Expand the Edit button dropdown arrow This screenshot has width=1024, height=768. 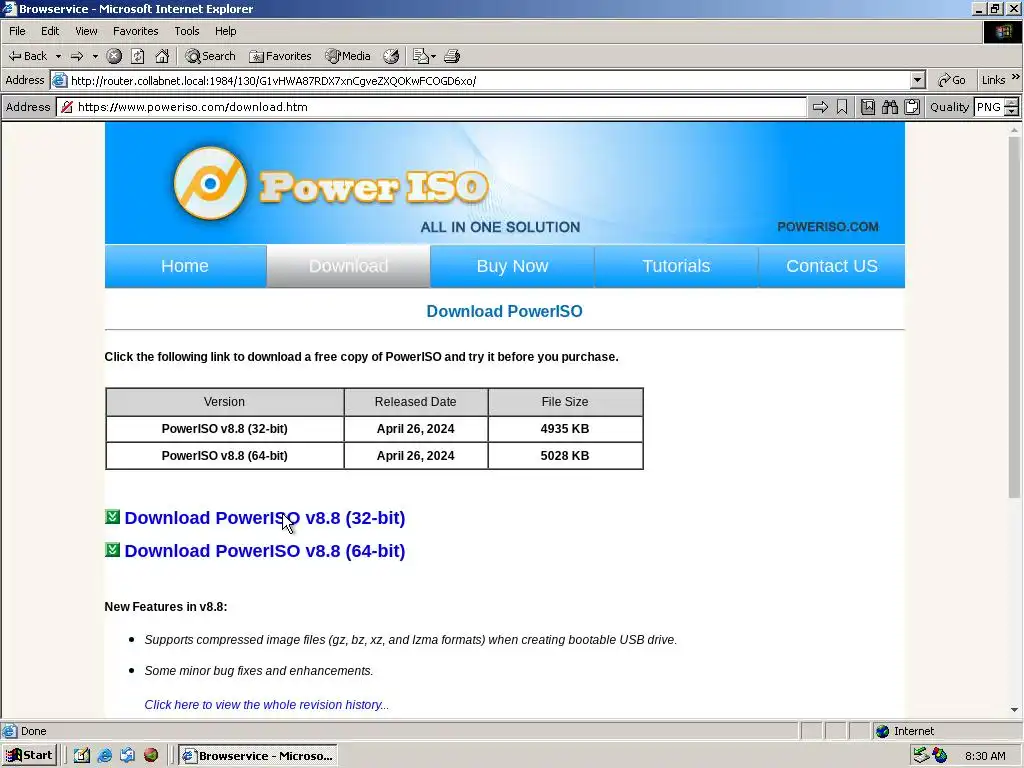click(434, 57)
